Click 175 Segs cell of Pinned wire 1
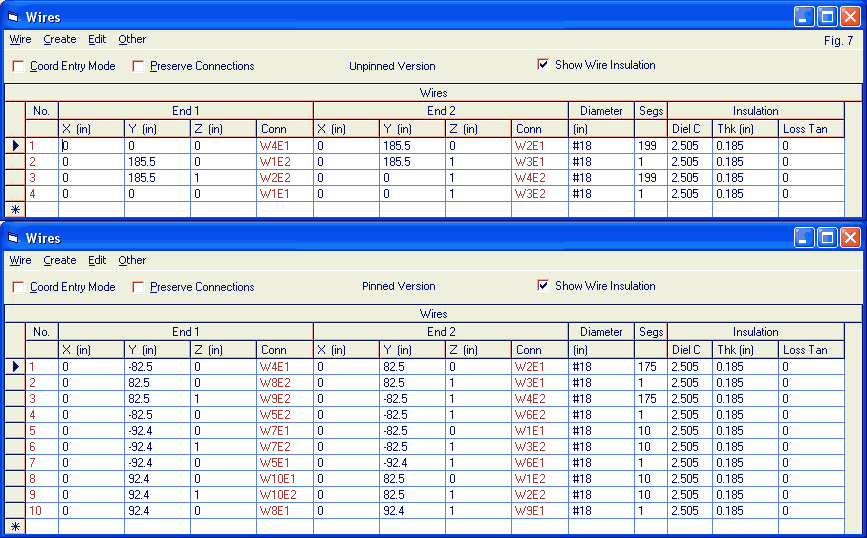 coord(651,367)
